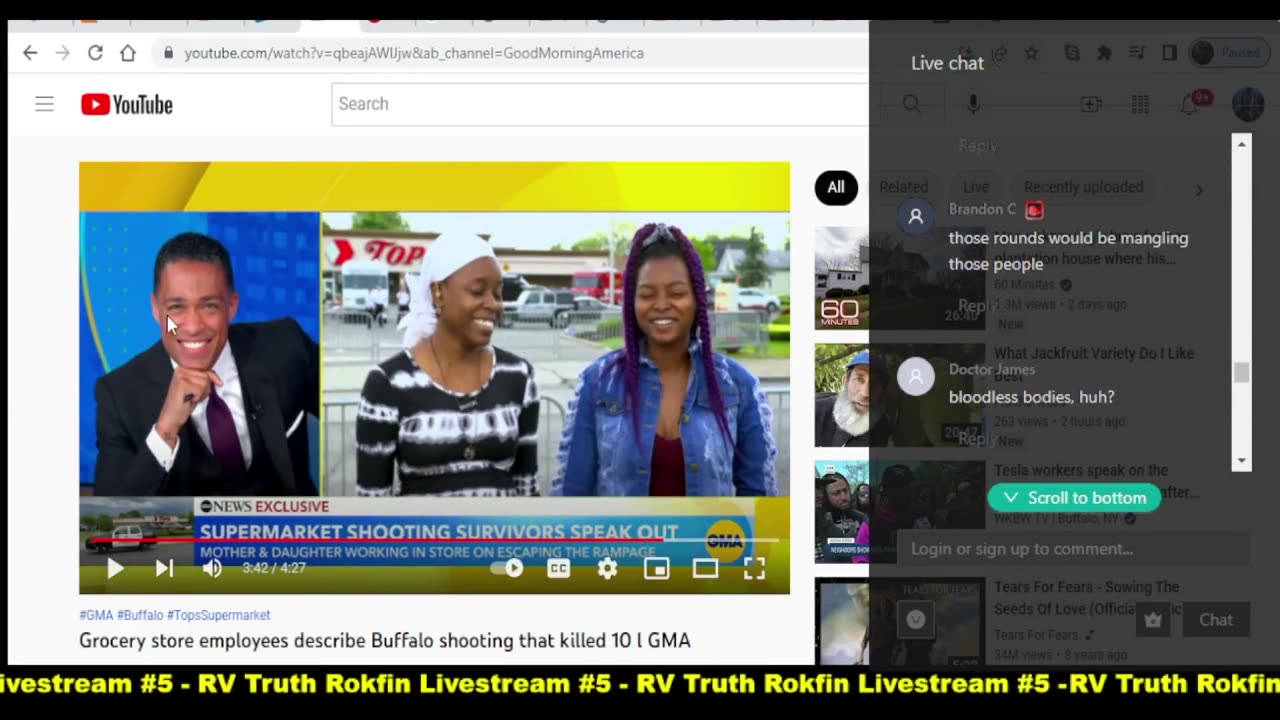
Task: Click the YouTube search magnifier button
Action: [911, 104]
